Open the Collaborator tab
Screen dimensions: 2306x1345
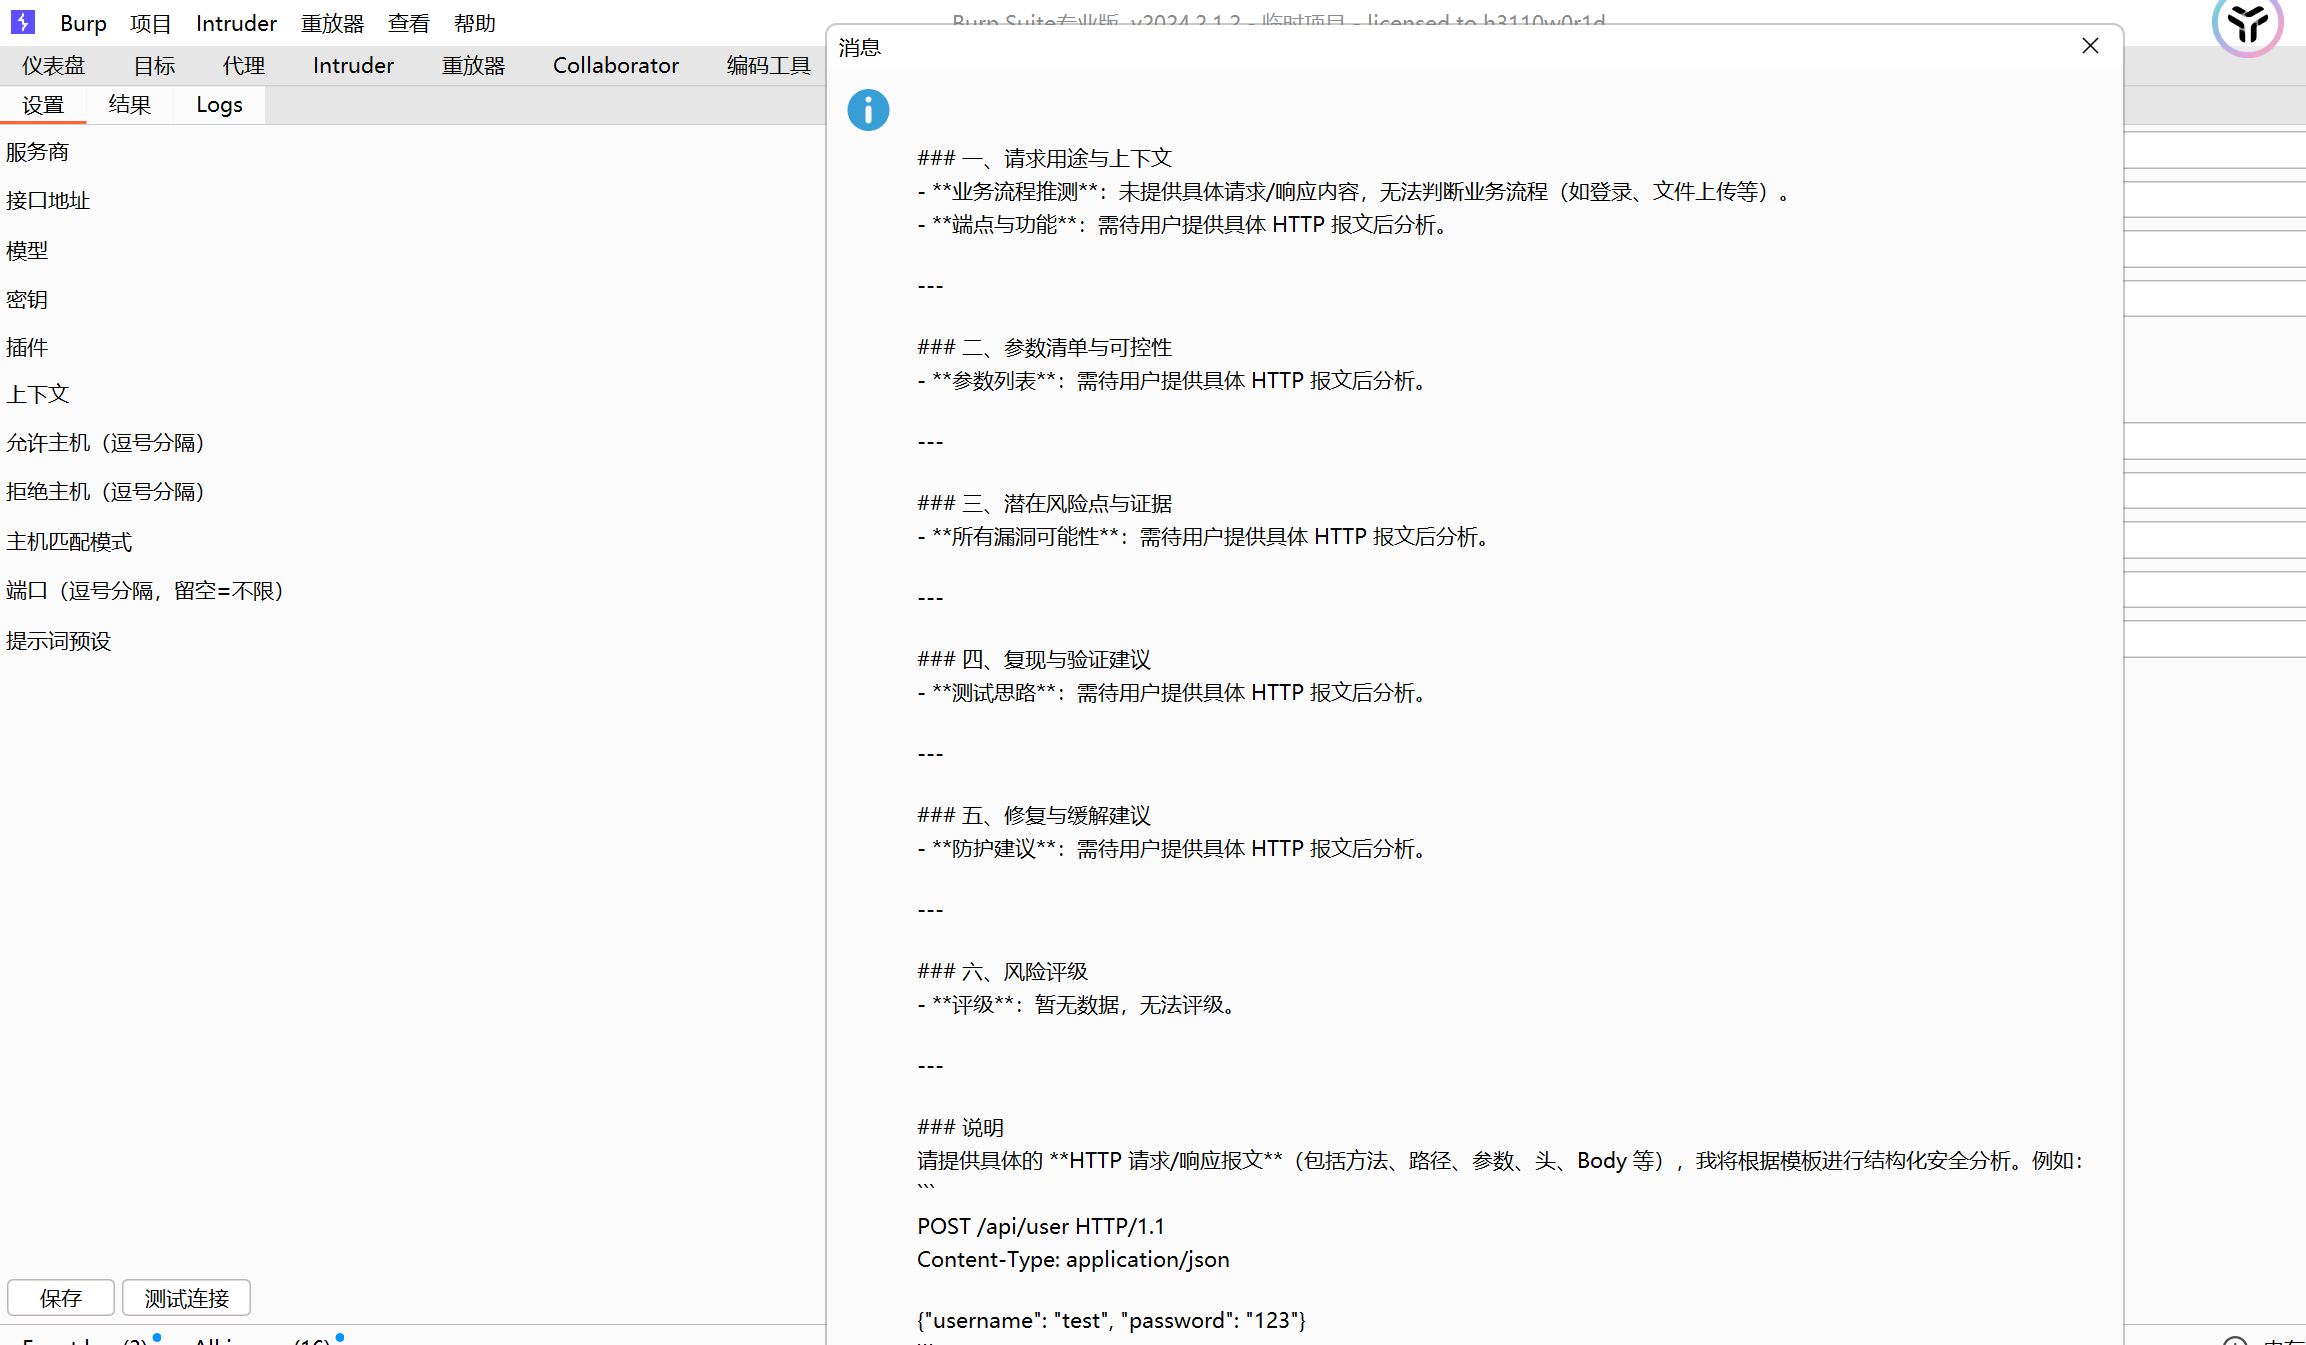[616, 66]
